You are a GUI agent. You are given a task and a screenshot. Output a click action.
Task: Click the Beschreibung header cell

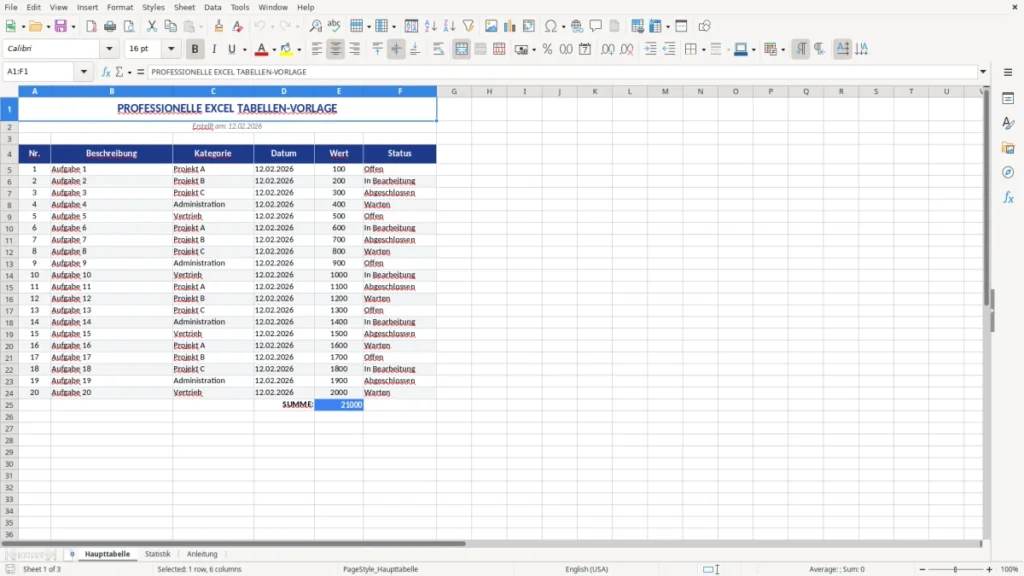pos(112,153)
